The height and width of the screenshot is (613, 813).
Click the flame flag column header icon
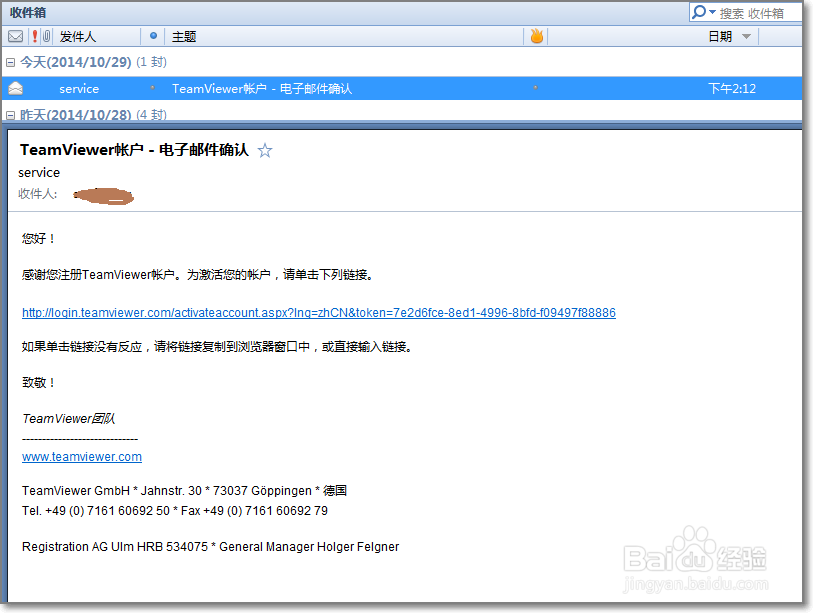[x=536, y=36]
